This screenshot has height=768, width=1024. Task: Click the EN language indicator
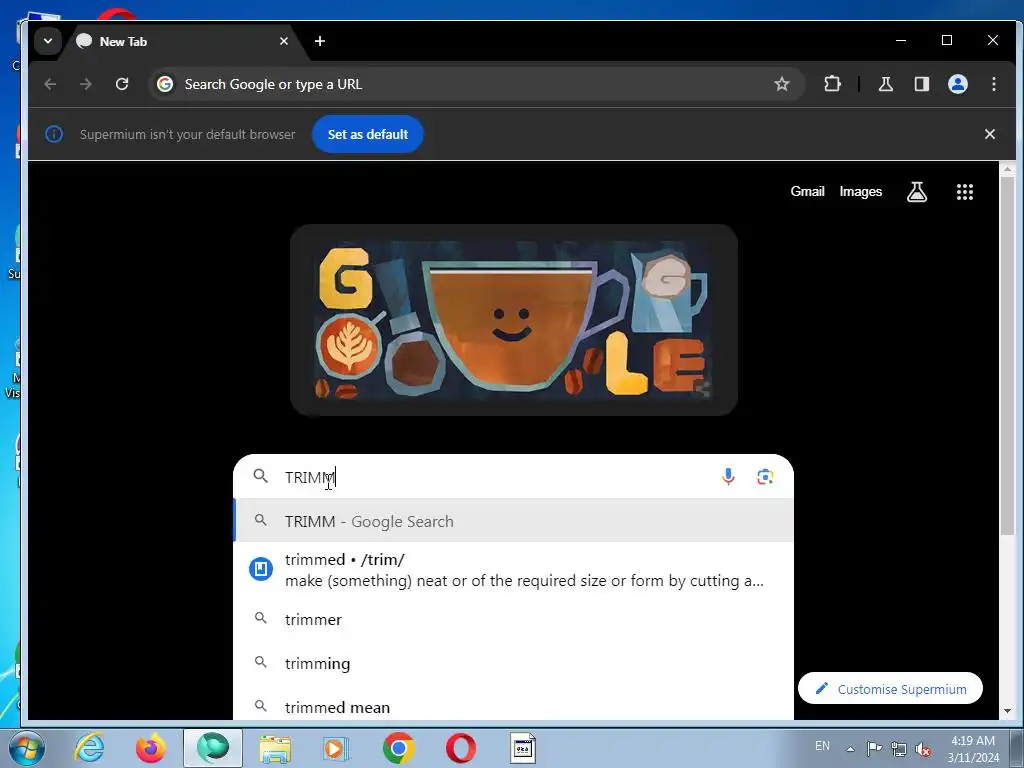click(822, 746)
